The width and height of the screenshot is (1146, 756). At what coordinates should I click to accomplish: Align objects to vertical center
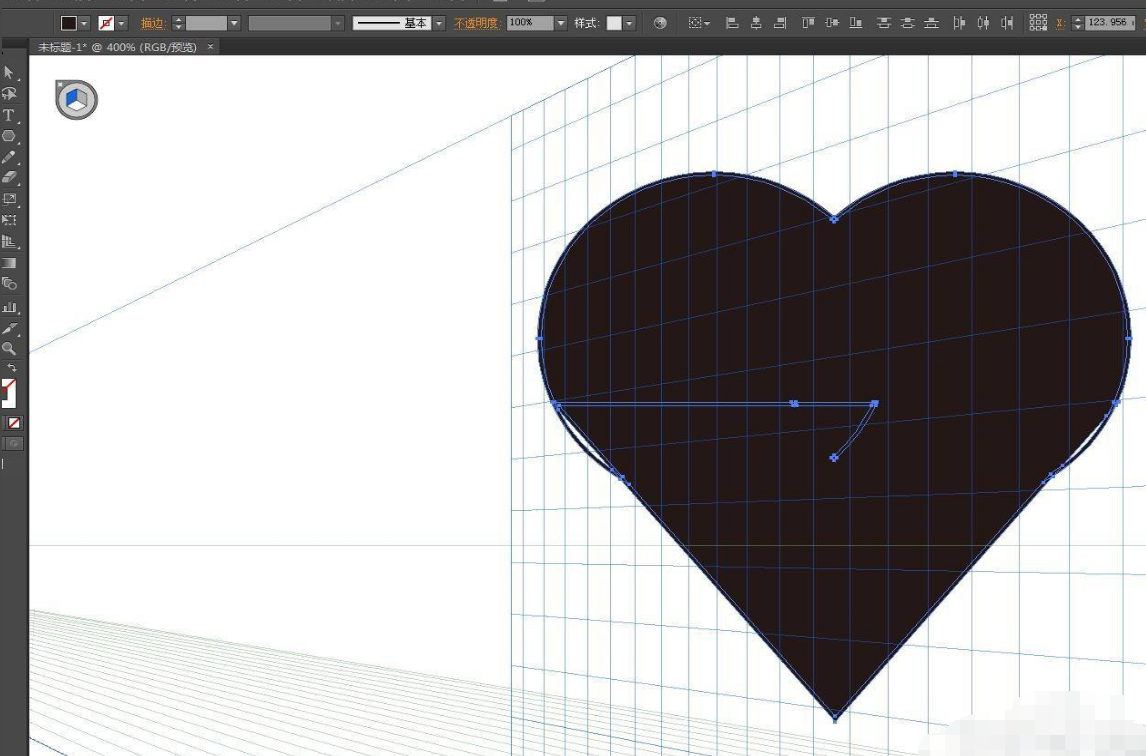pos(832,23)
